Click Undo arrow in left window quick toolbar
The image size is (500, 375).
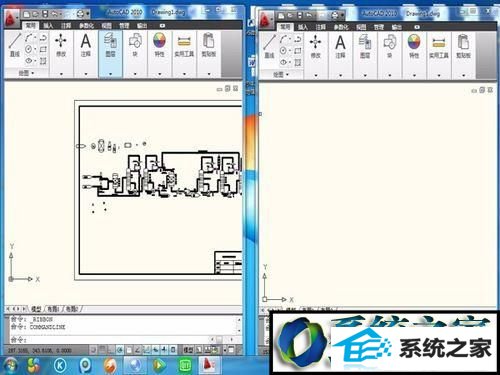(54, 14)
